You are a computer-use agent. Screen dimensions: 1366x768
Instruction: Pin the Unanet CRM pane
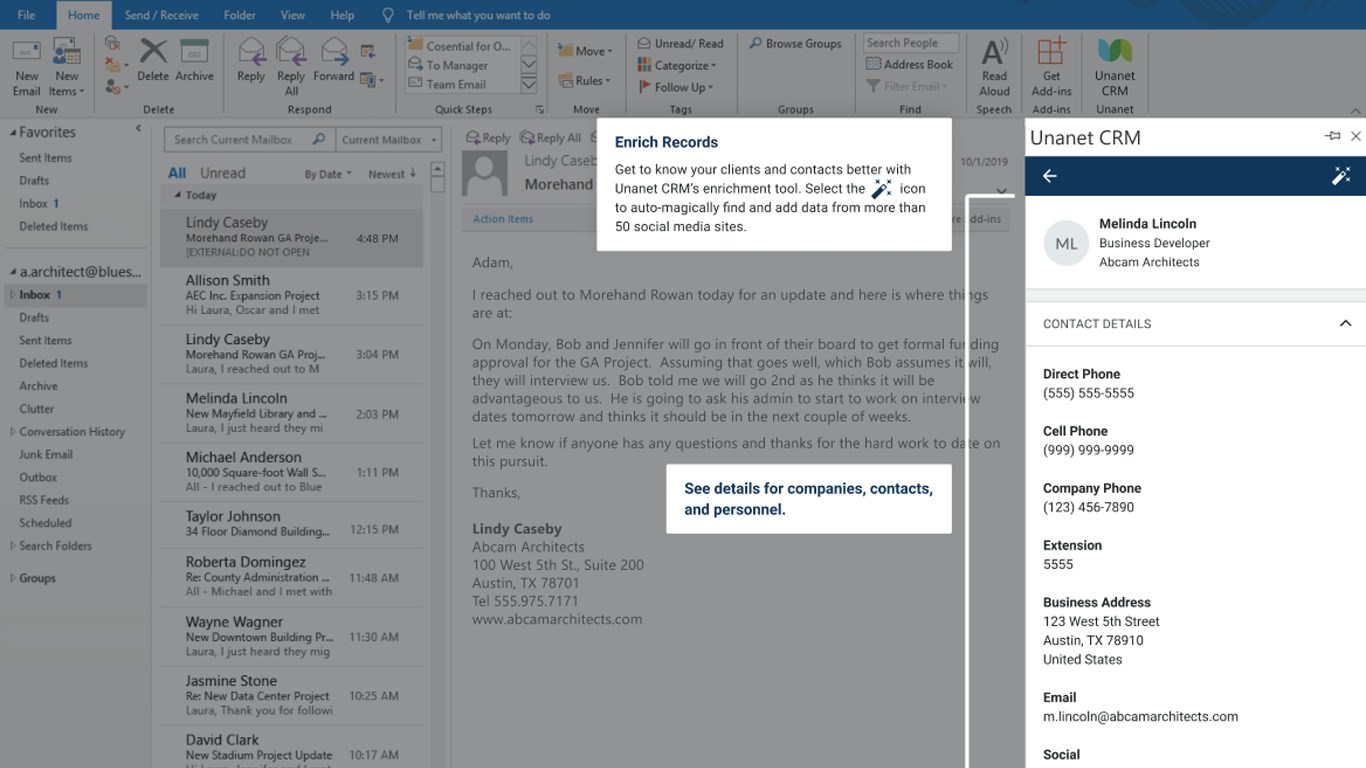click(1332, 136)
